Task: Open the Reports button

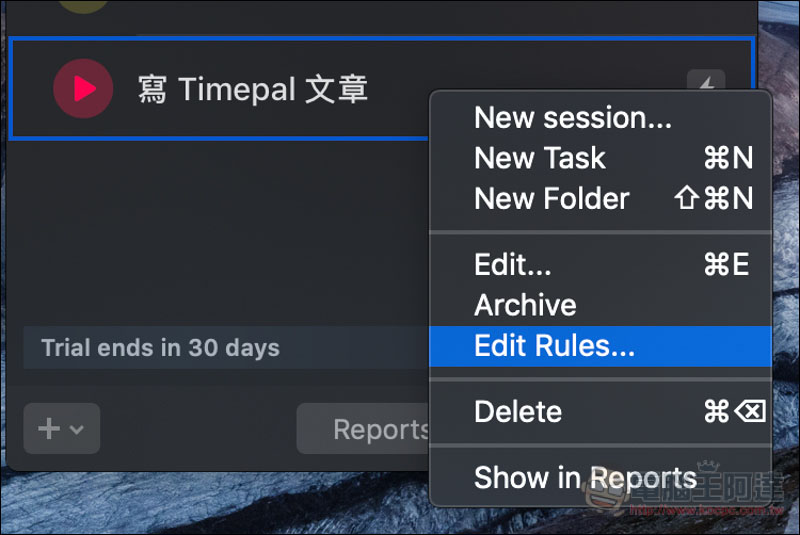Action: (363, 429)
